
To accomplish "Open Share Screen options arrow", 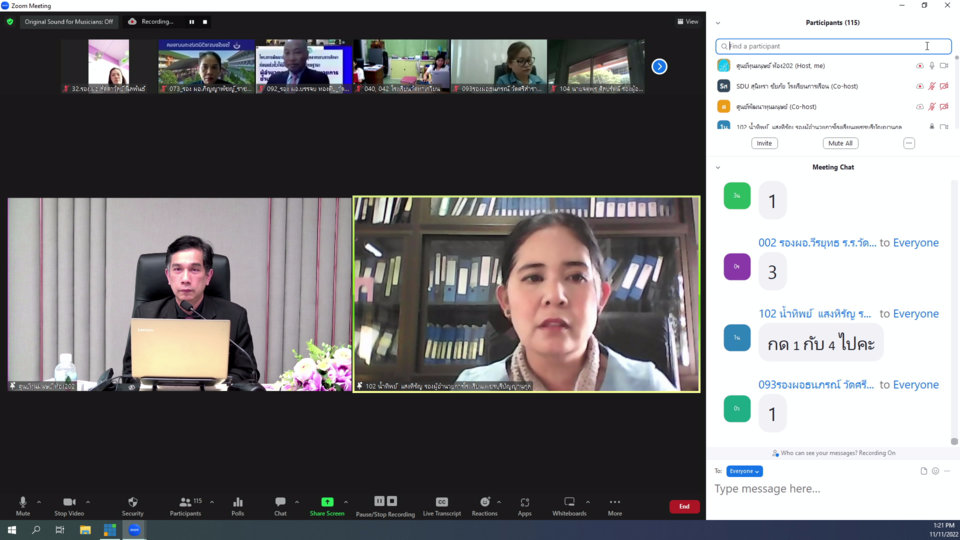I will point(346,502).
